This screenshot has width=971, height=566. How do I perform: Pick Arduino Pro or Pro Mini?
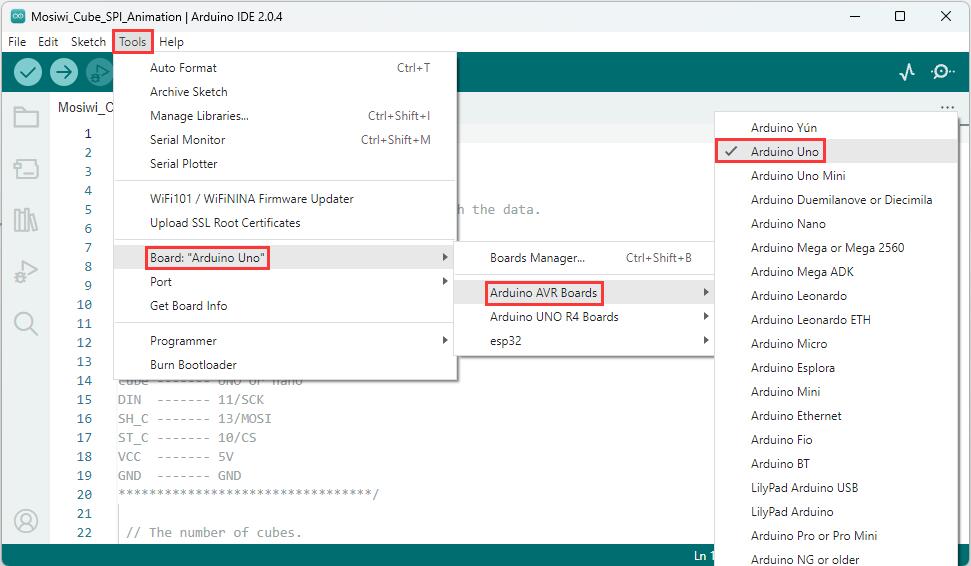[836, 536]
